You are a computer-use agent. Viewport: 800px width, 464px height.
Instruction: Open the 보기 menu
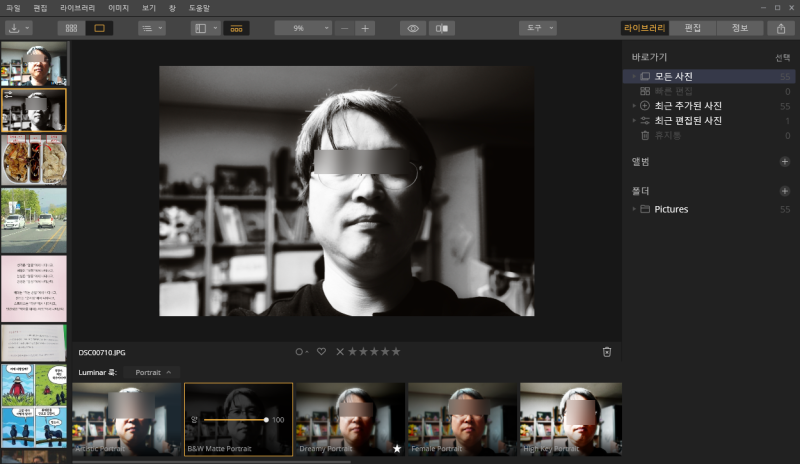coord(148,8)
